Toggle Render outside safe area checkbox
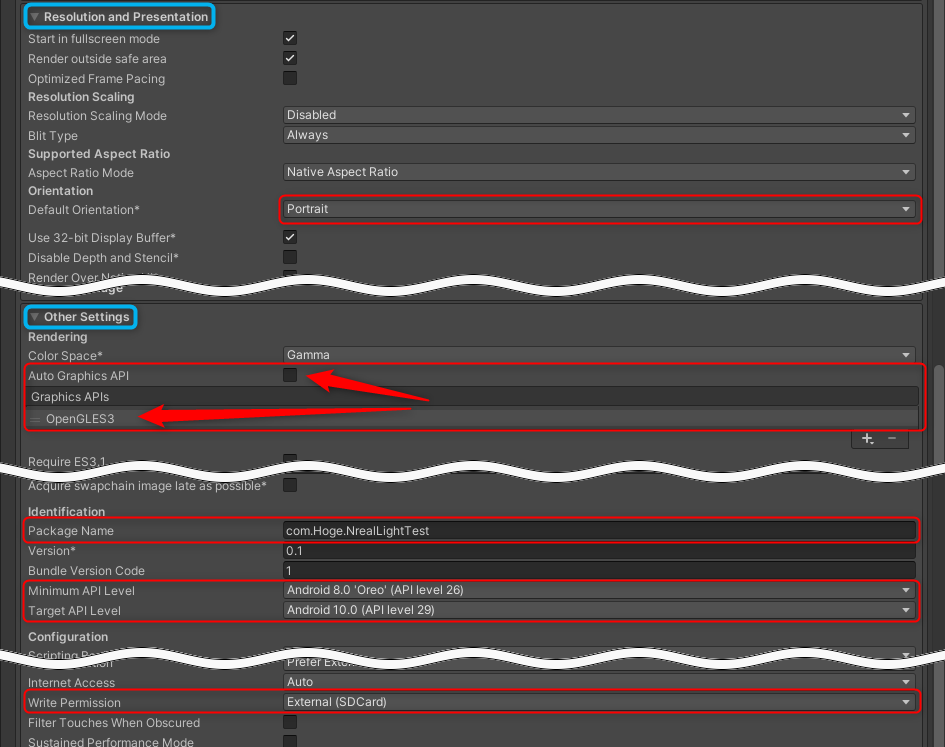 (x=290, y=58)
